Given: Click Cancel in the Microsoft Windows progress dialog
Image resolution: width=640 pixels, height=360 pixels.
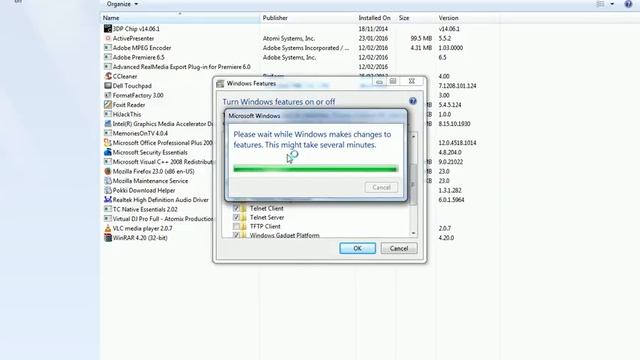Looking at the screenshot, I should 381,187.
